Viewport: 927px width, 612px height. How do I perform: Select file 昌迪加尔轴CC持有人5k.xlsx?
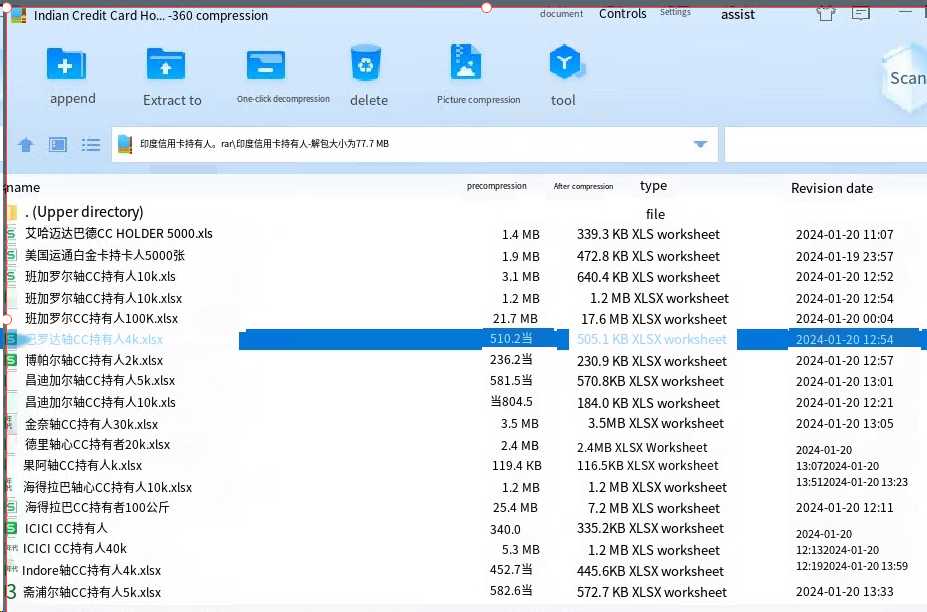(x=100, y=380)
